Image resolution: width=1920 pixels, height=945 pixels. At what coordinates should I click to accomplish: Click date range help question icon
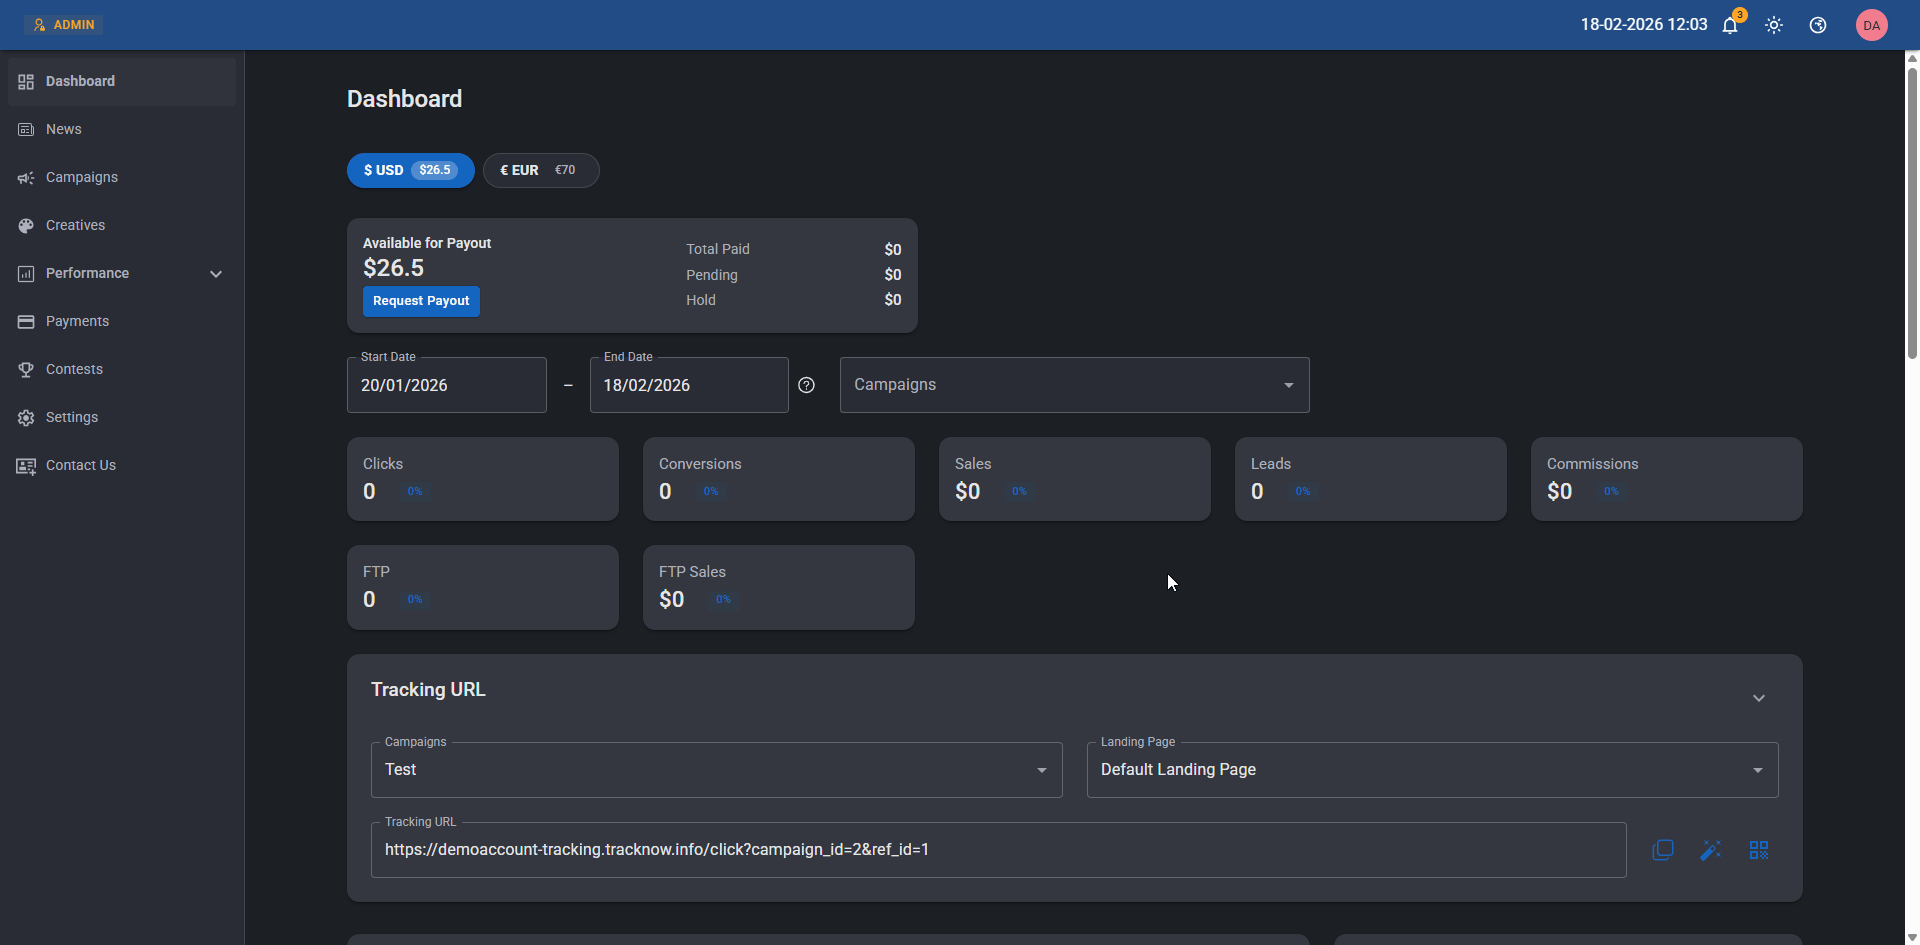pyautogui.click(x=807, y=385)
